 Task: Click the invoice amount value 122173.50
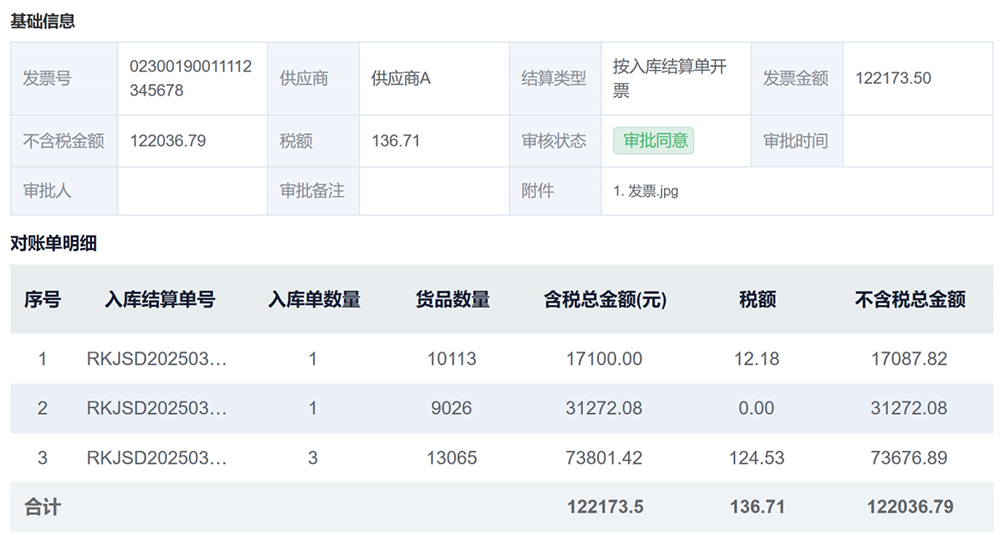893,78
